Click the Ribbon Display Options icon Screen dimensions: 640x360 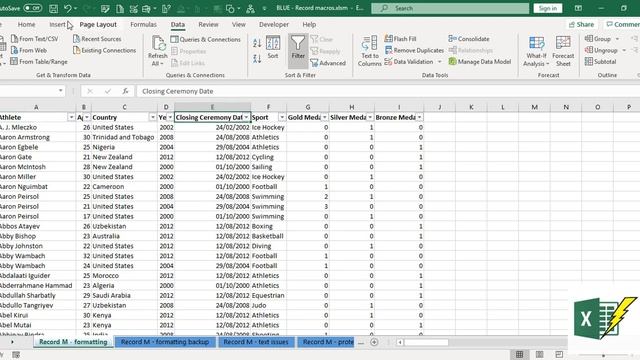578,8
